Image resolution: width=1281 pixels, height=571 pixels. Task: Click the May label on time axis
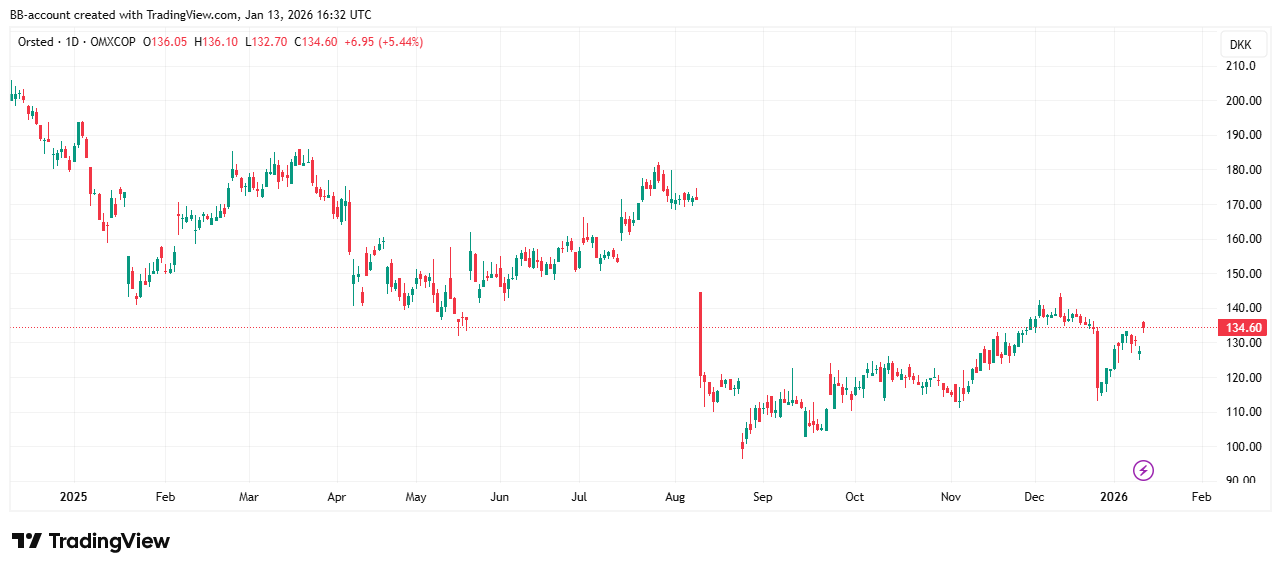pyautogui.click(x=416, y=497)
